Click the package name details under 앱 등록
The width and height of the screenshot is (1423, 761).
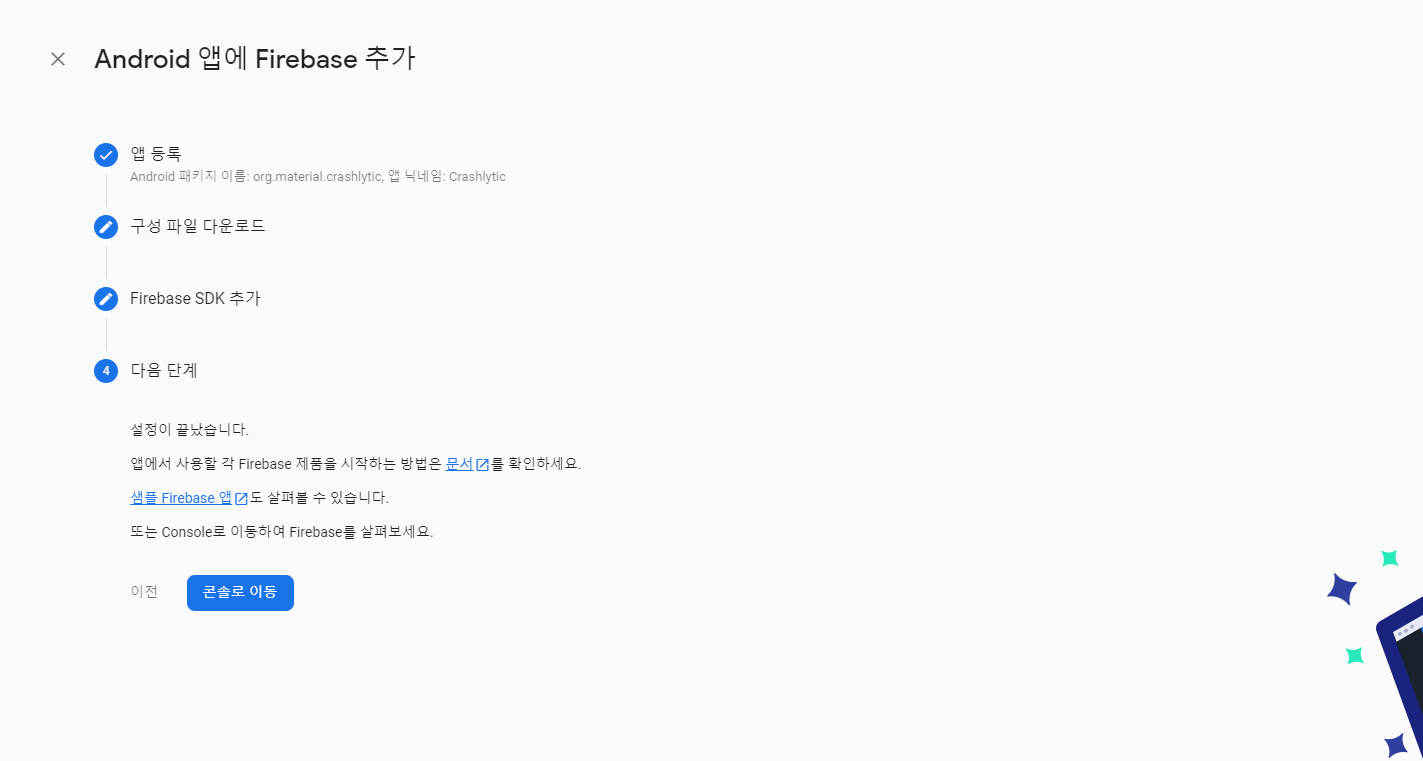click(x=318, y=177)
